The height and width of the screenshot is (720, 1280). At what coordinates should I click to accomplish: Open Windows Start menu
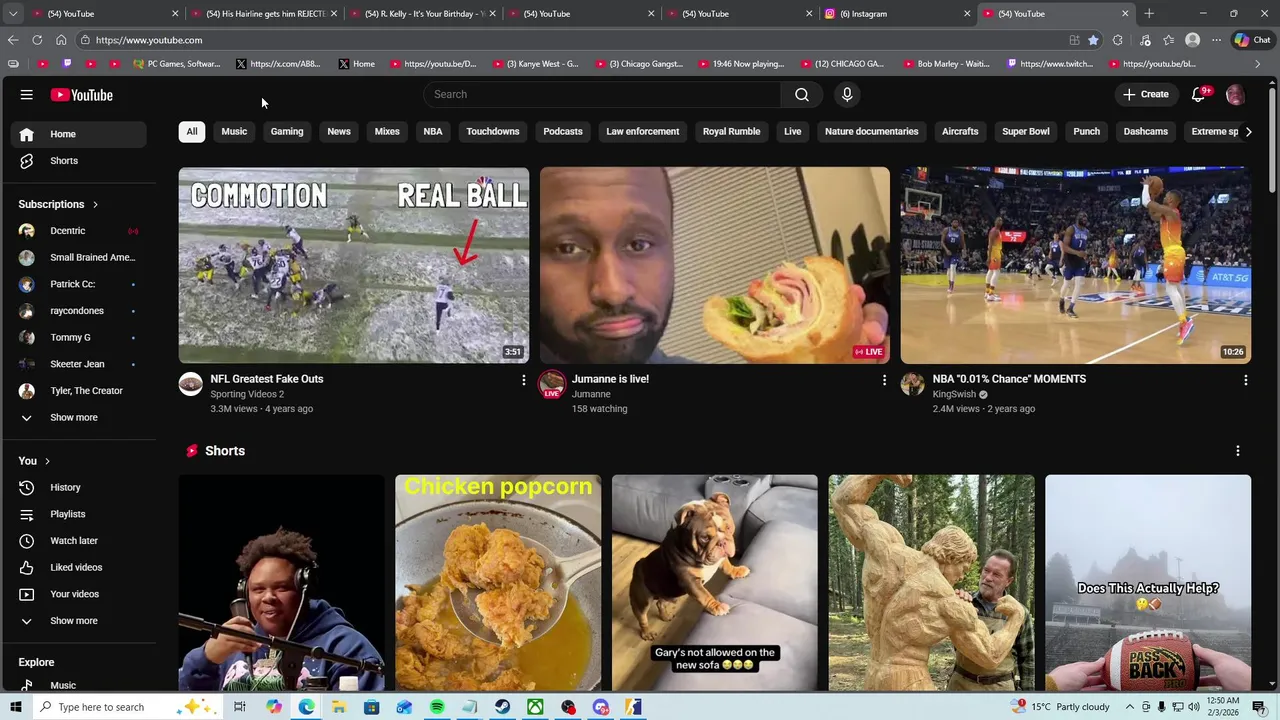pos(15,707)
